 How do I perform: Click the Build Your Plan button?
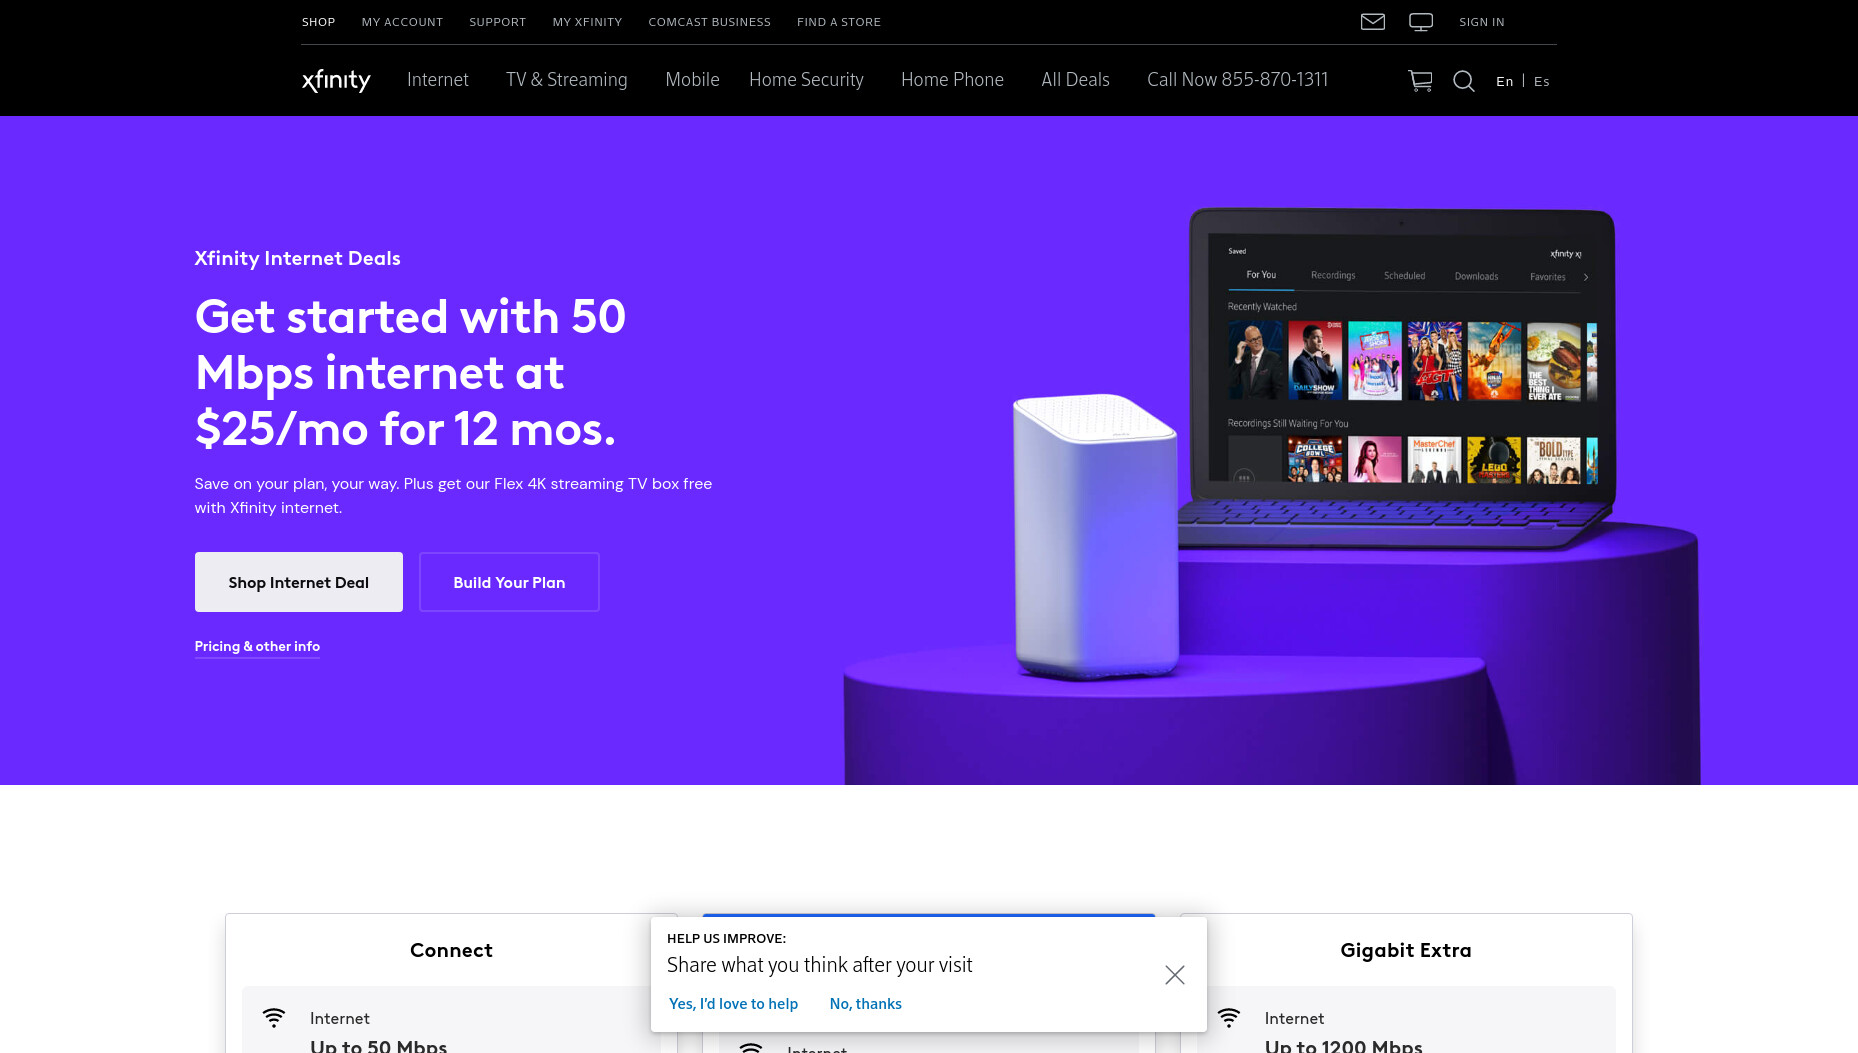[509, 582]
